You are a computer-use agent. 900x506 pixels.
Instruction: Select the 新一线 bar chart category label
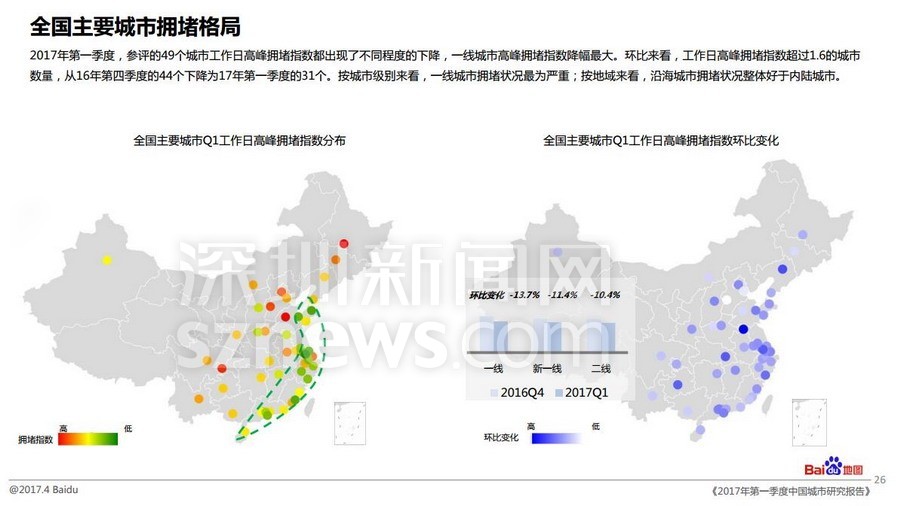(x=547, y=368)
